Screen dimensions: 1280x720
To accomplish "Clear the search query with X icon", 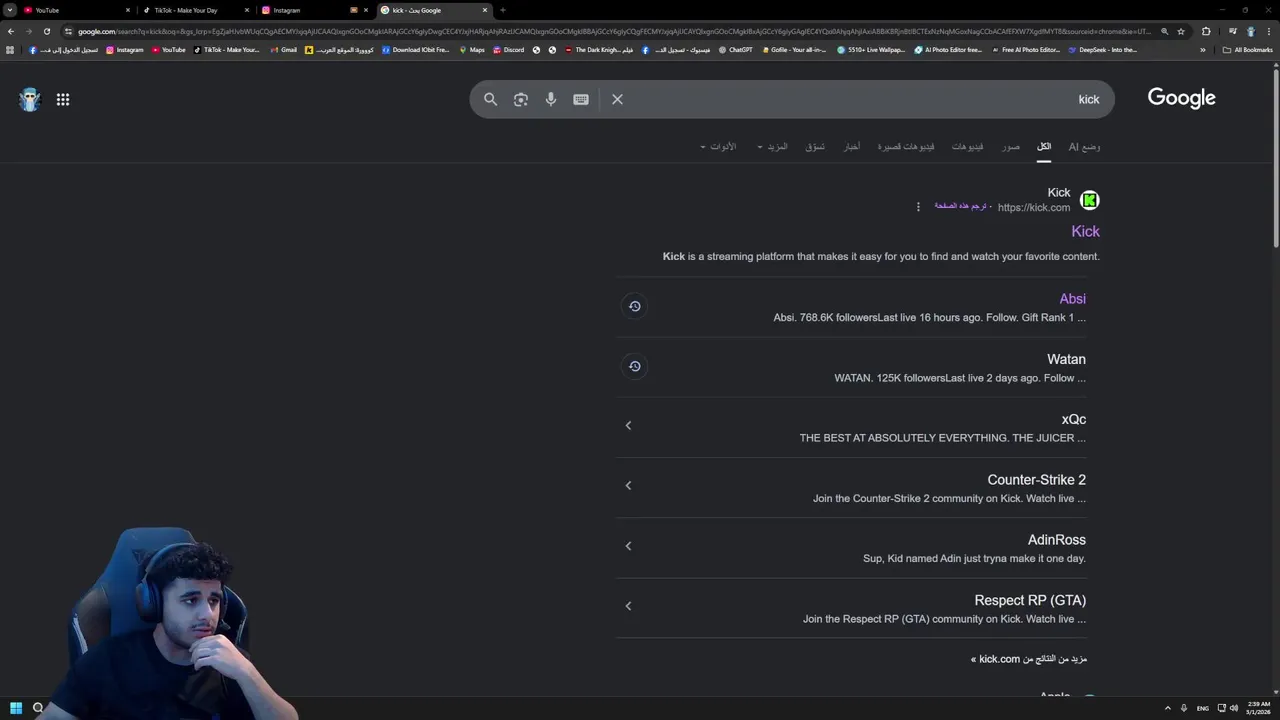I will point(617,99).
